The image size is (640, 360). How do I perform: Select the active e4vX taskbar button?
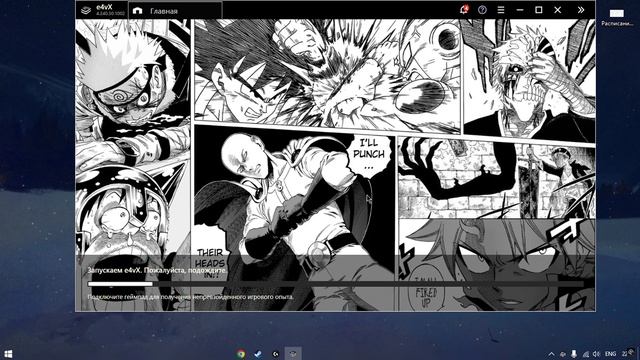(x=293, y=353)
